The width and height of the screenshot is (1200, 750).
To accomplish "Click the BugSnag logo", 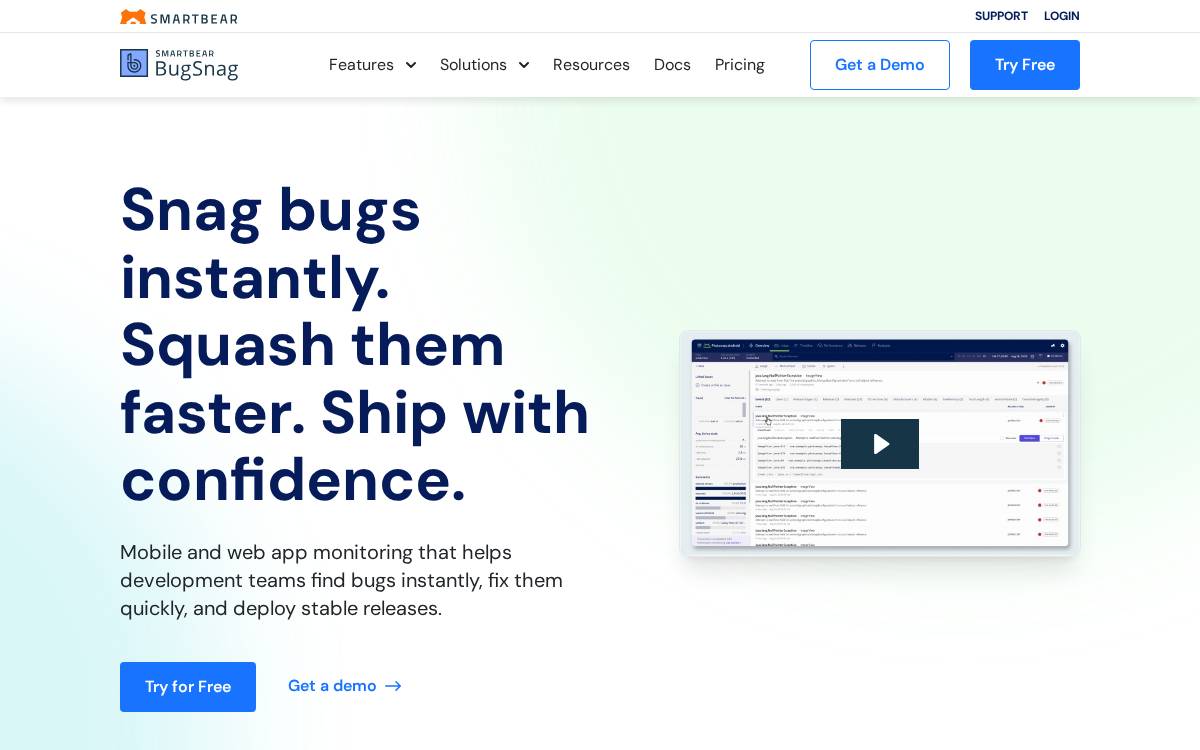I will pos(179,64).
